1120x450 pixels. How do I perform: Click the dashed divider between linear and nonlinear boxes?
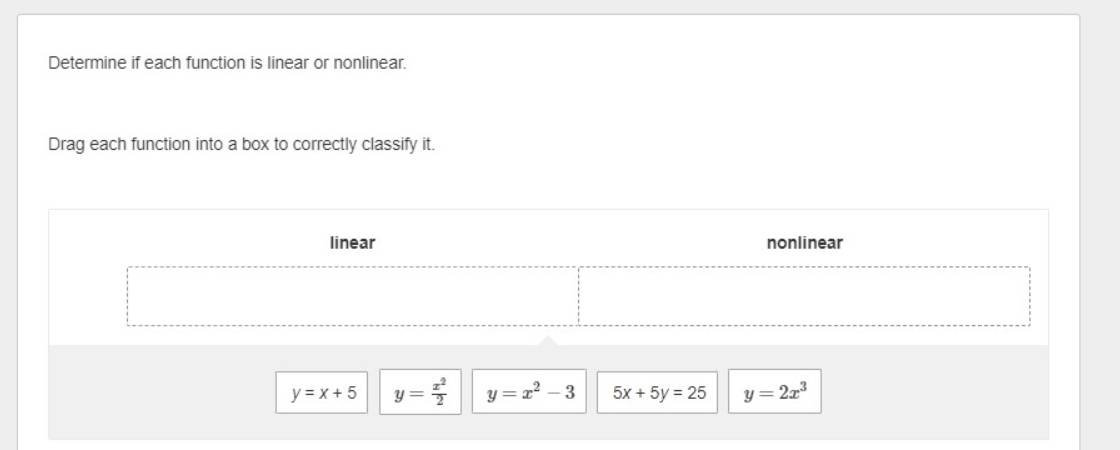(579, 296)
